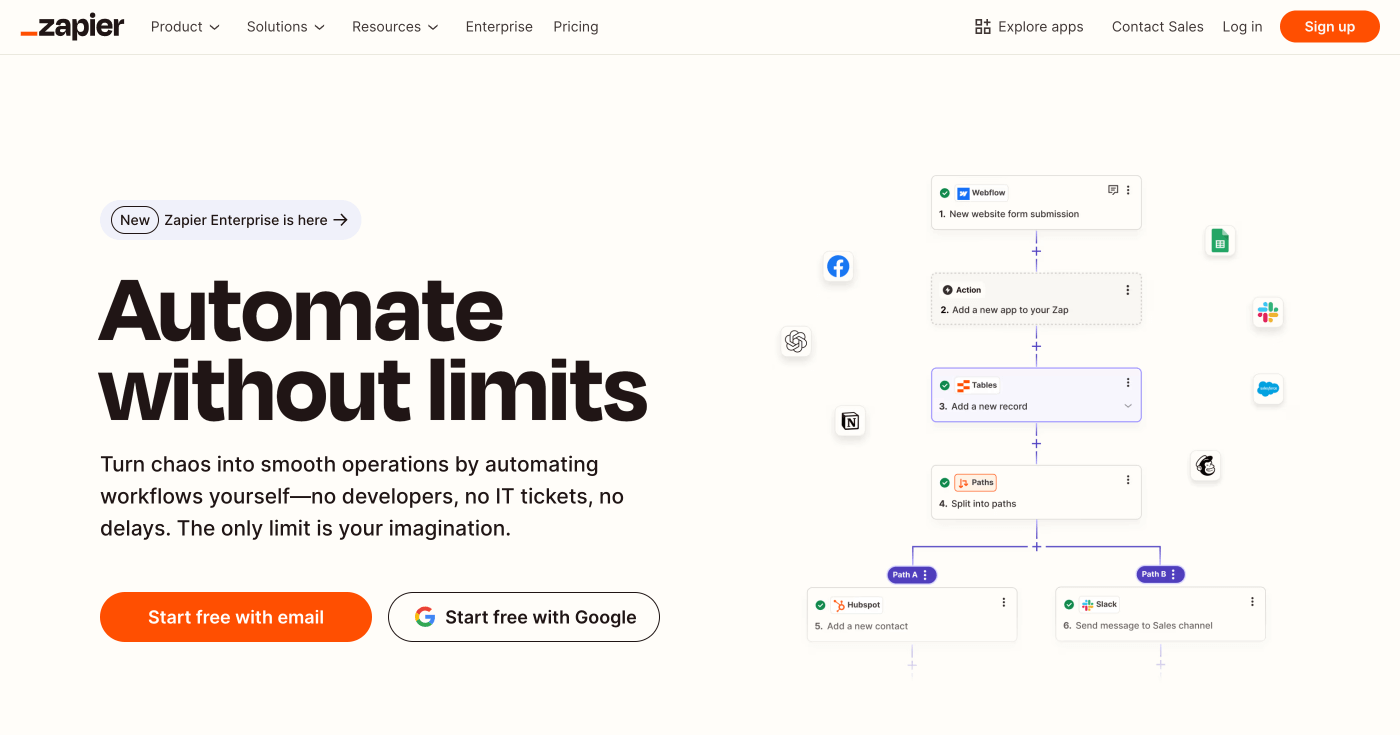Open the Resources menu
The image size is (1400, 735).
click(x=395, y=27)
